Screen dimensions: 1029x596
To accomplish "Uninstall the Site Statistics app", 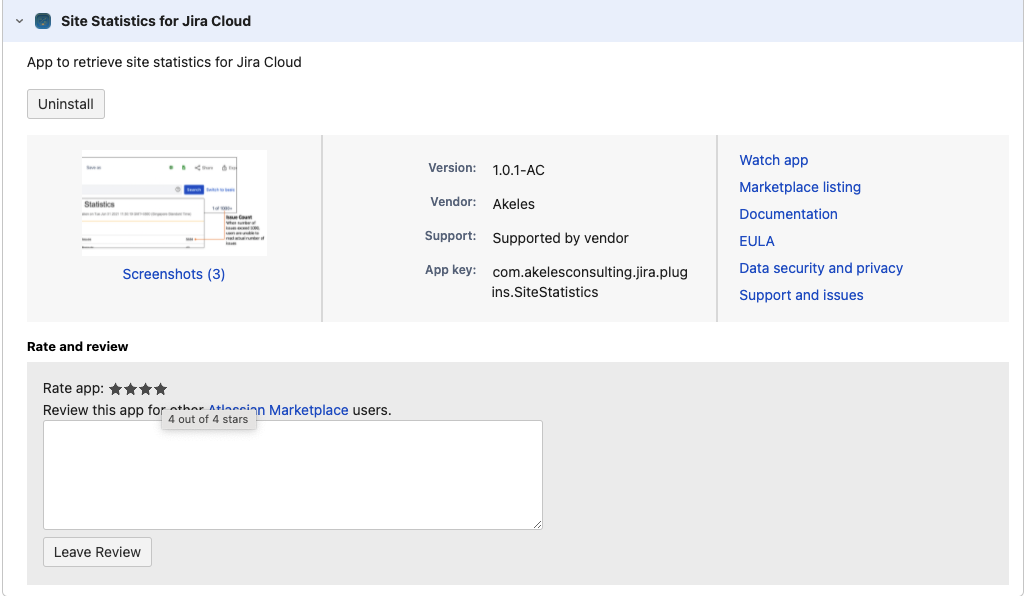I will [66, 104].
